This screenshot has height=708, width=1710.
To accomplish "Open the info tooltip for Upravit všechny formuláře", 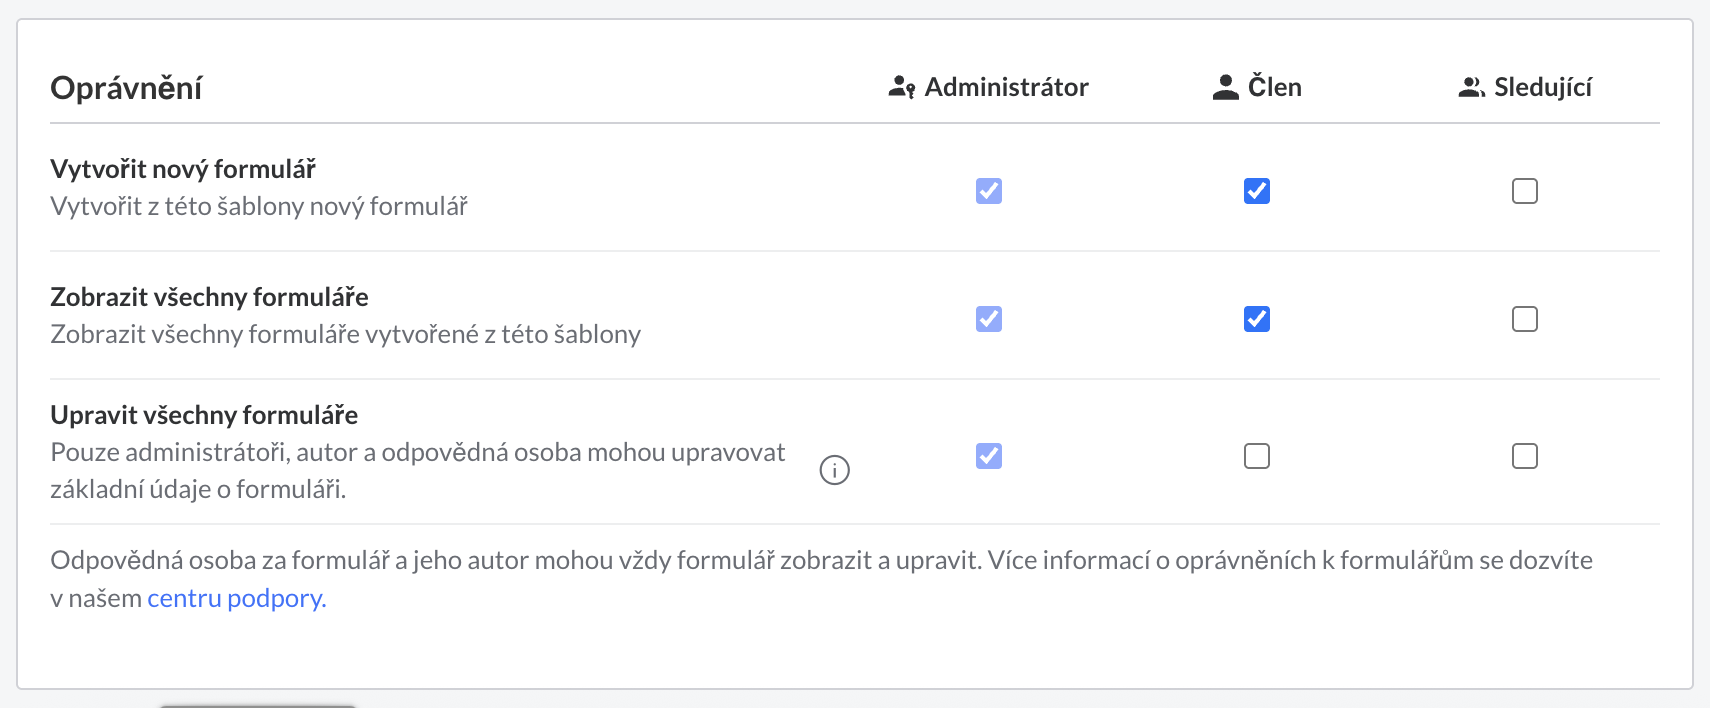I will [x=836, y=469].
